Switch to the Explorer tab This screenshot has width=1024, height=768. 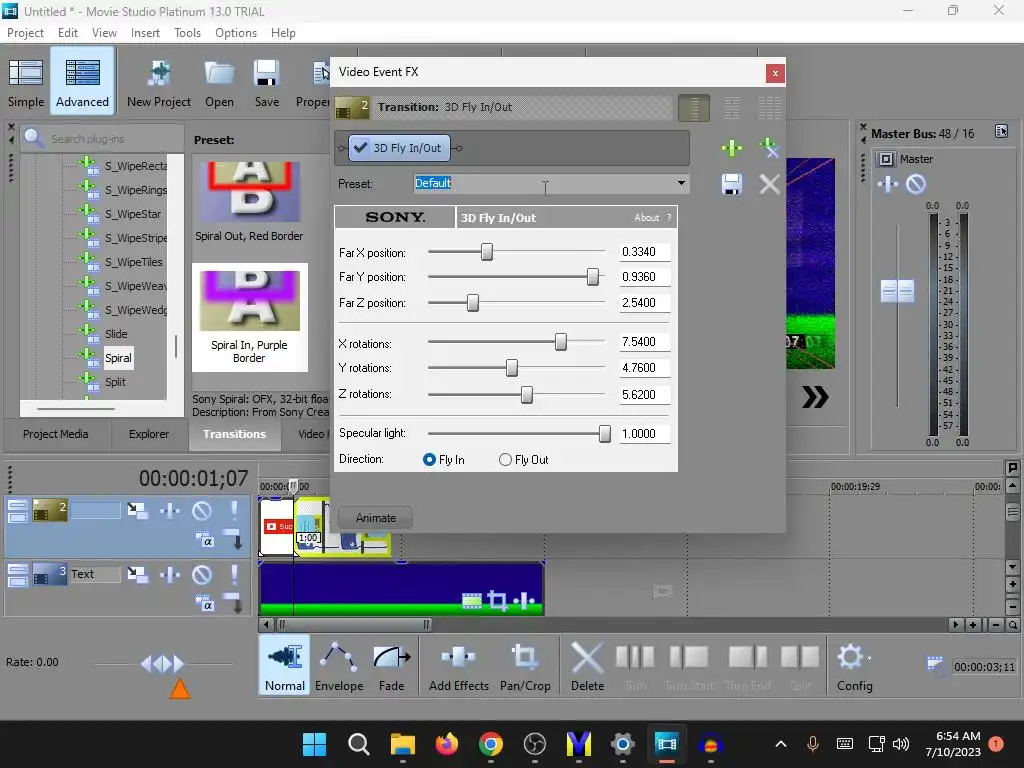[x=149, y=434]
